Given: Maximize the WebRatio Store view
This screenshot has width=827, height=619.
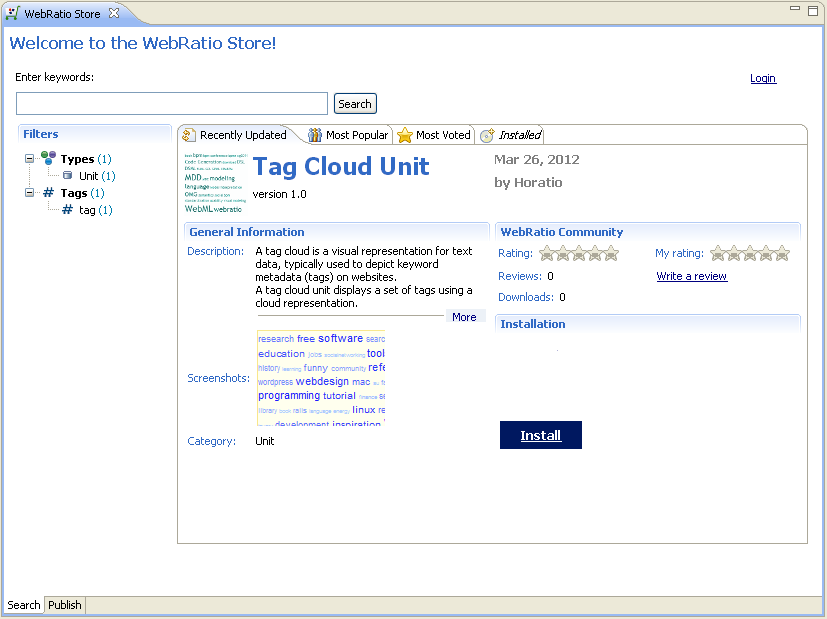Looking at the screenshot, I should coord(813,11).
